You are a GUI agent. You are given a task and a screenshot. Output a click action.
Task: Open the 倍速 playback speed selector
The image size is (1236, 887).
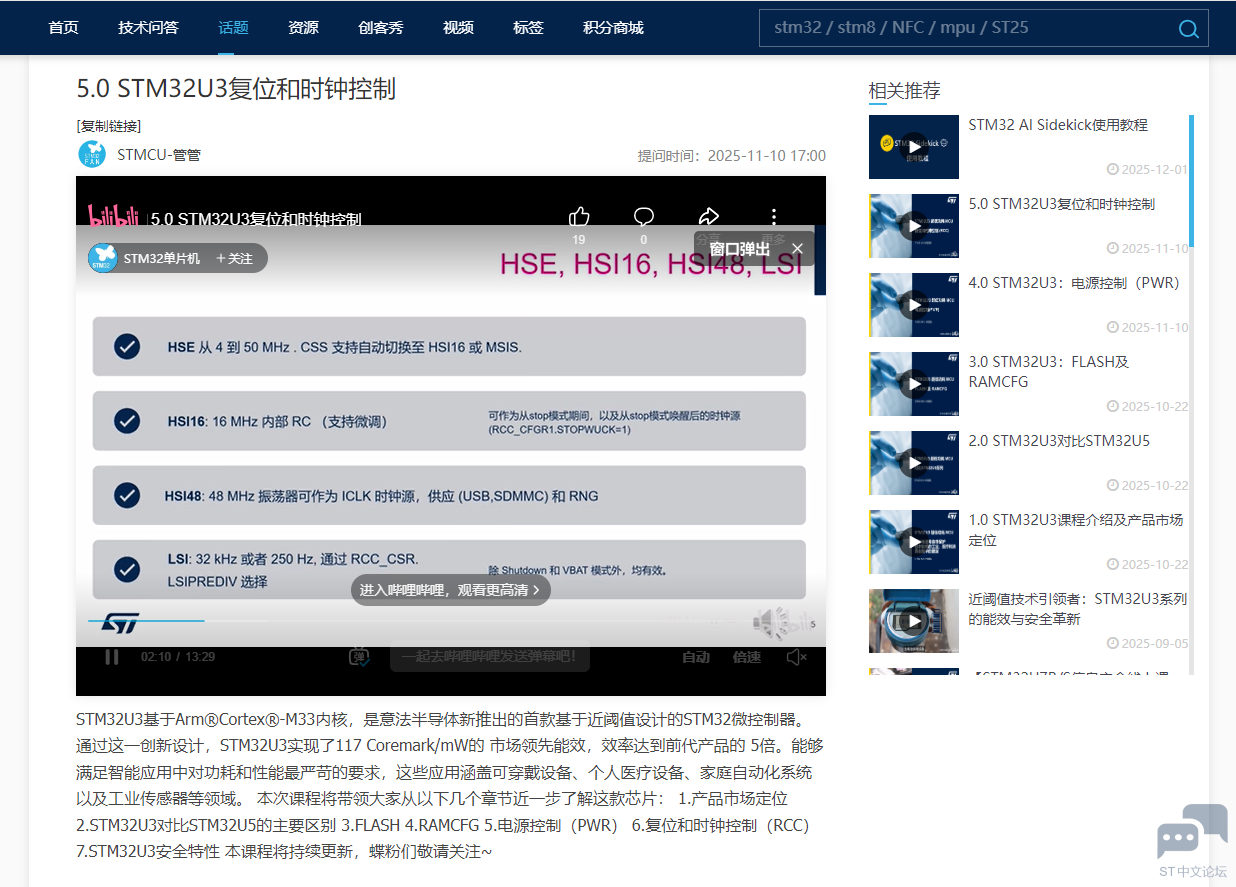[x=746, y=657]
